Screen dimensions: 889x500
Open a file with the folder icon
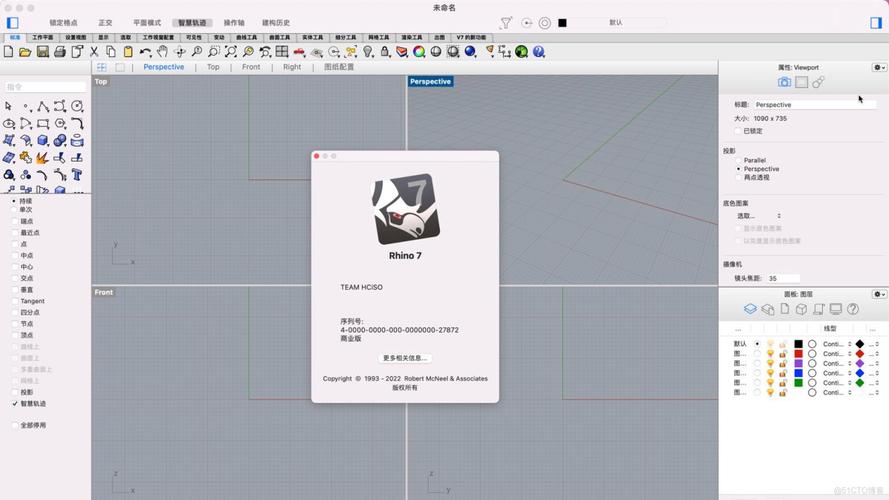point(25,52)
